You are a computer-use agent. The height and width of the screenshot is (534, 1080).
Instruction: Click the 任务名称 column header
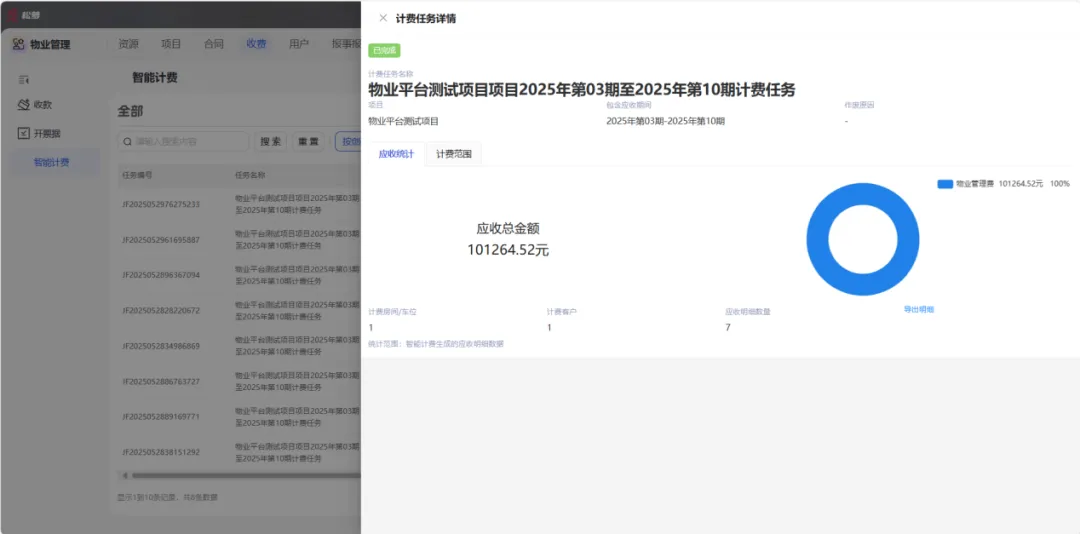pos(250,175)
